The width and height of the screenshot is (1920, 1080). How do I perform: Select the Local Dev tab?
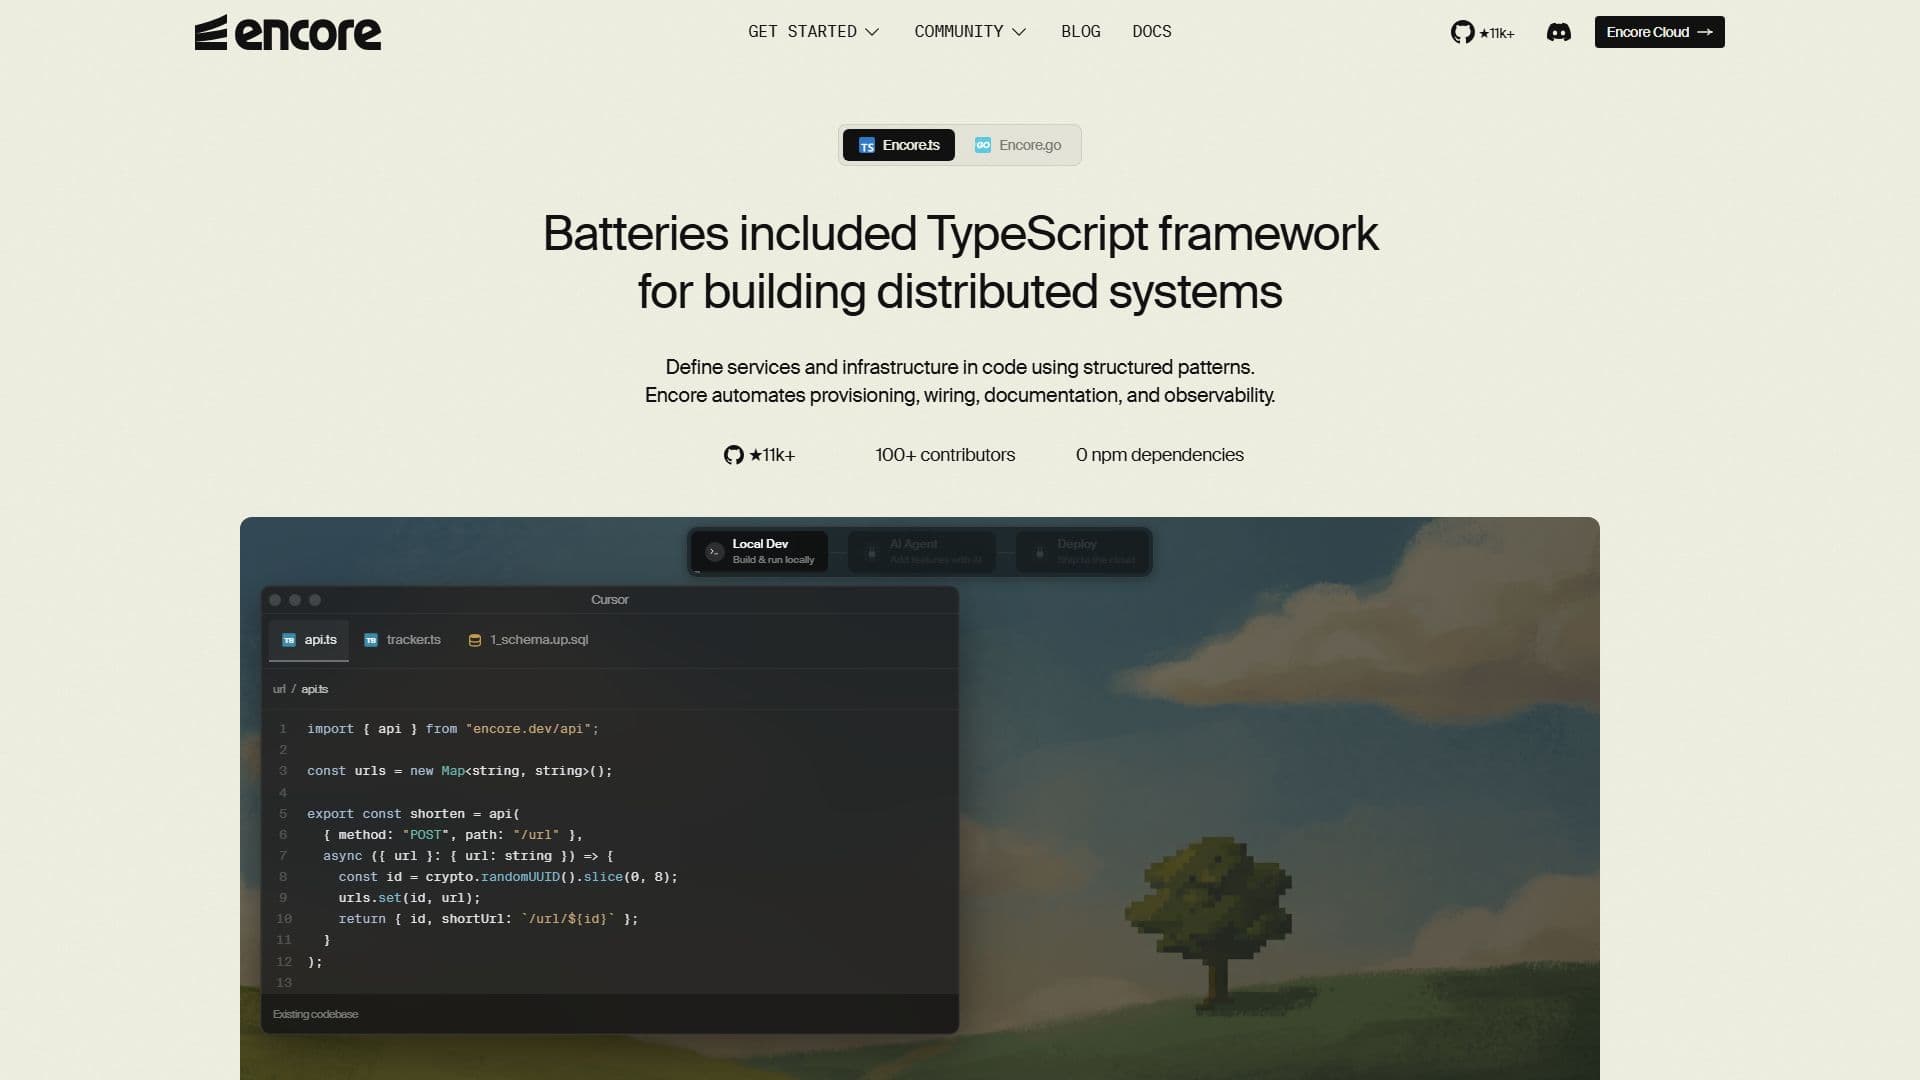point(759,551)
